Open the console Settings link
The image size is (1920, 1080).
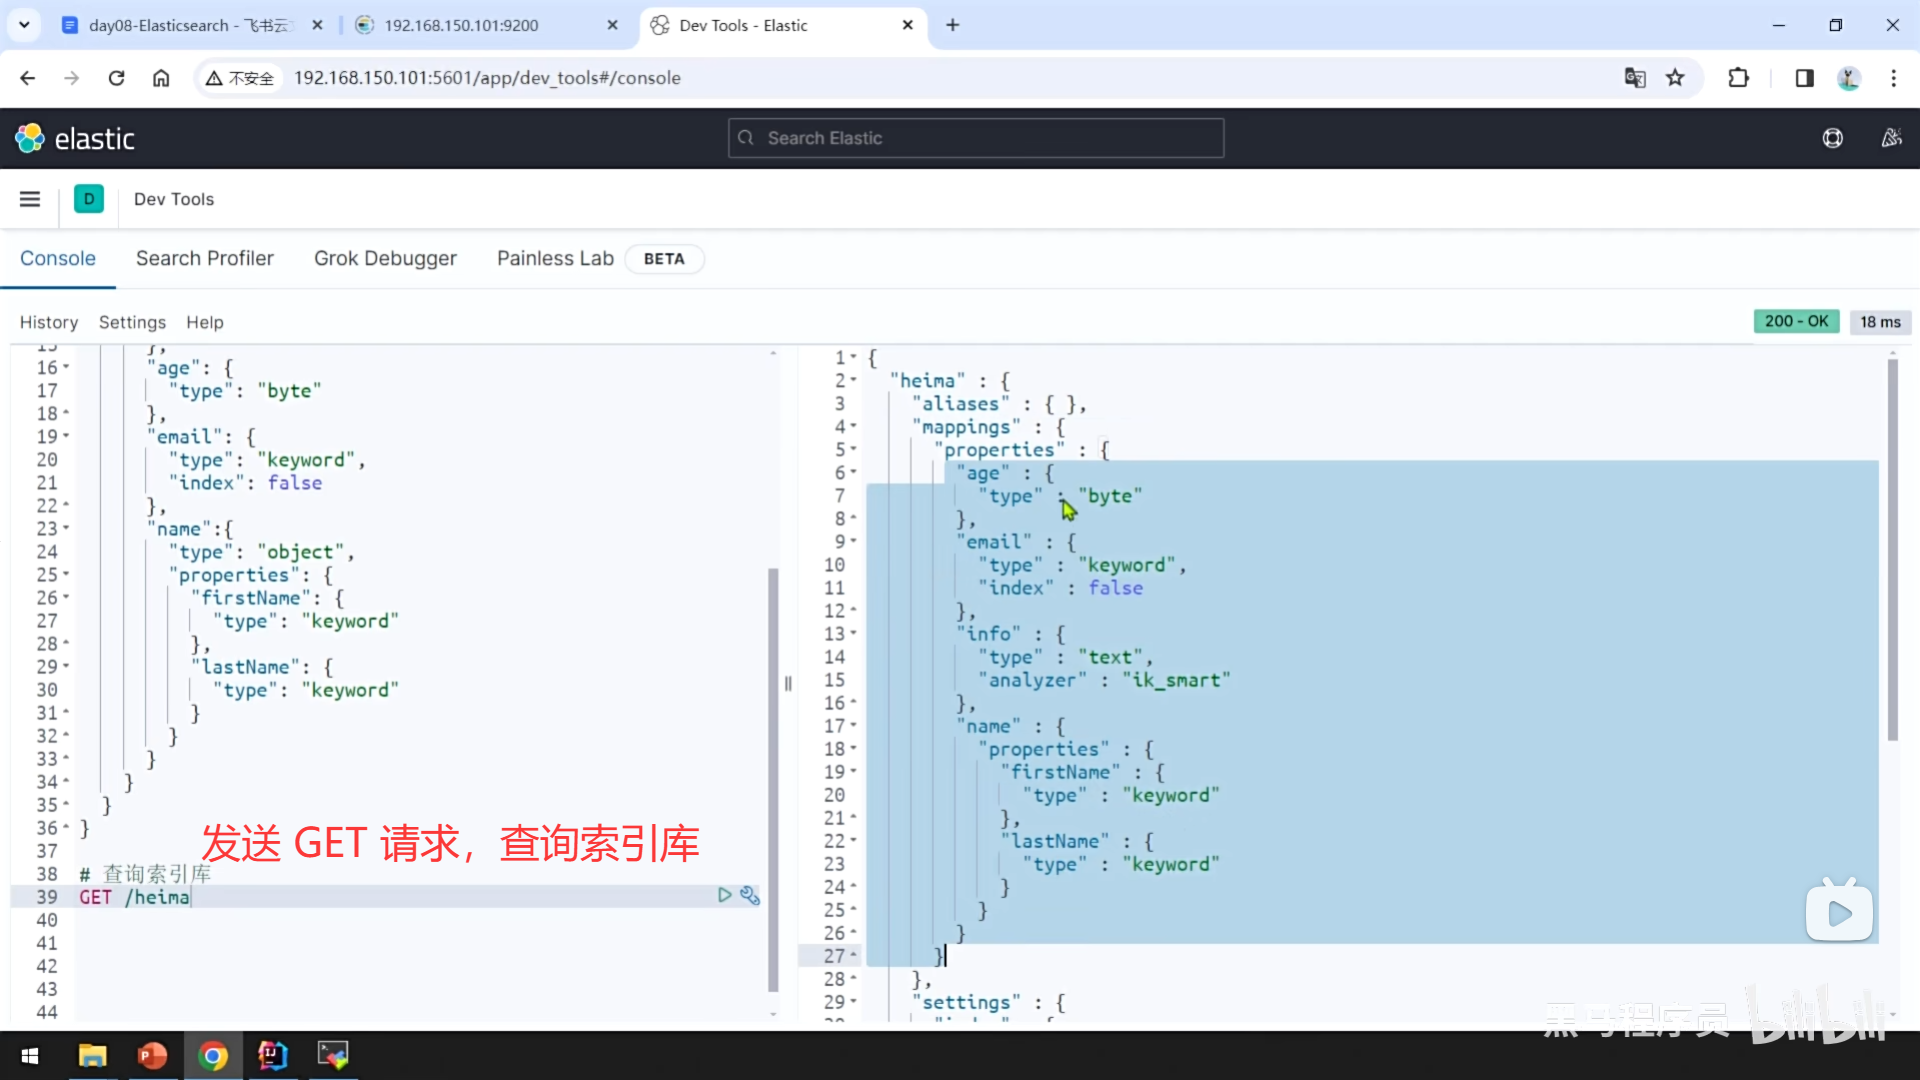pyautogui.click(x=132, y=322)
